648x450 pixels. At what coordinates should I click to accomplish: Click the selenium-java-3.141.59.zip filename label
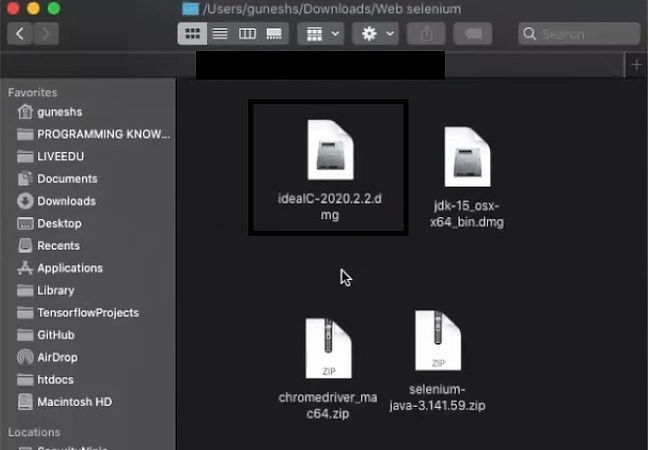point(437,398)
